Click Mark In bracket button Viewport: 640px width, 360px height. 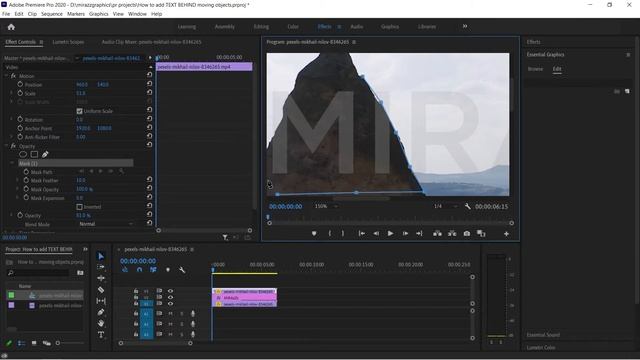[329, 233]
